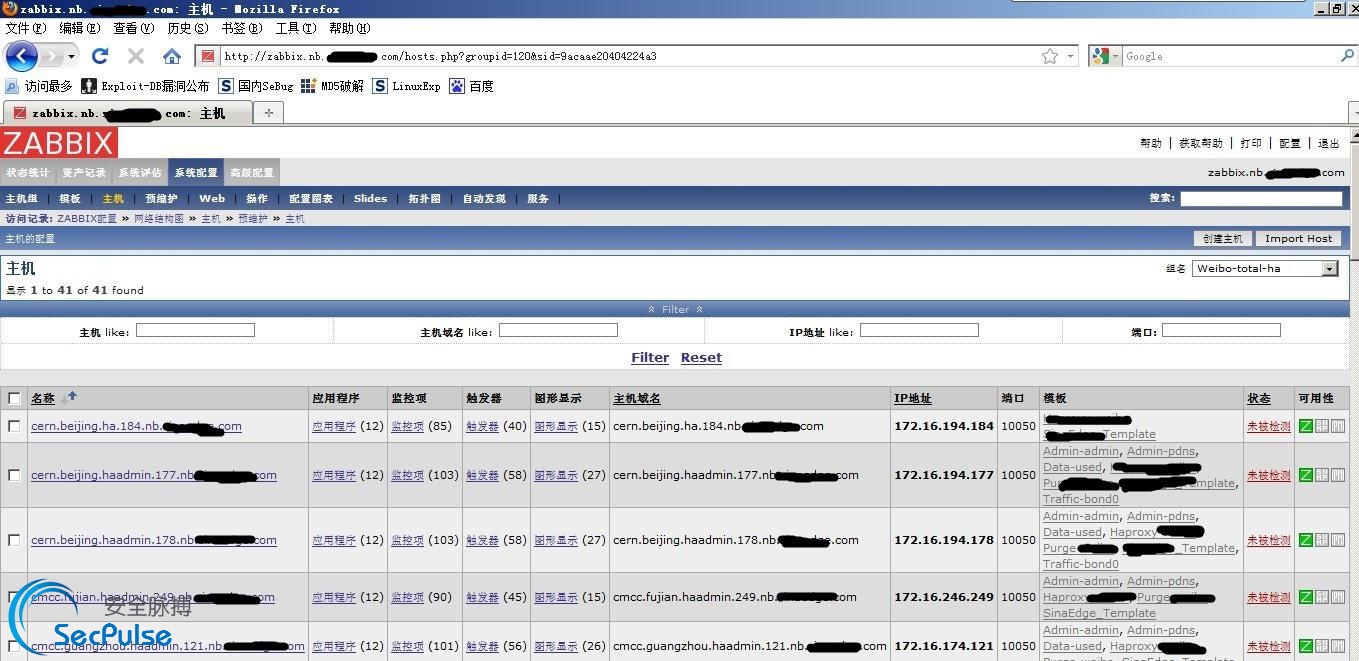
Task: Click the Traffic-bond0 template link for 172.16.194.177
Action: (x=1081, y=499)
